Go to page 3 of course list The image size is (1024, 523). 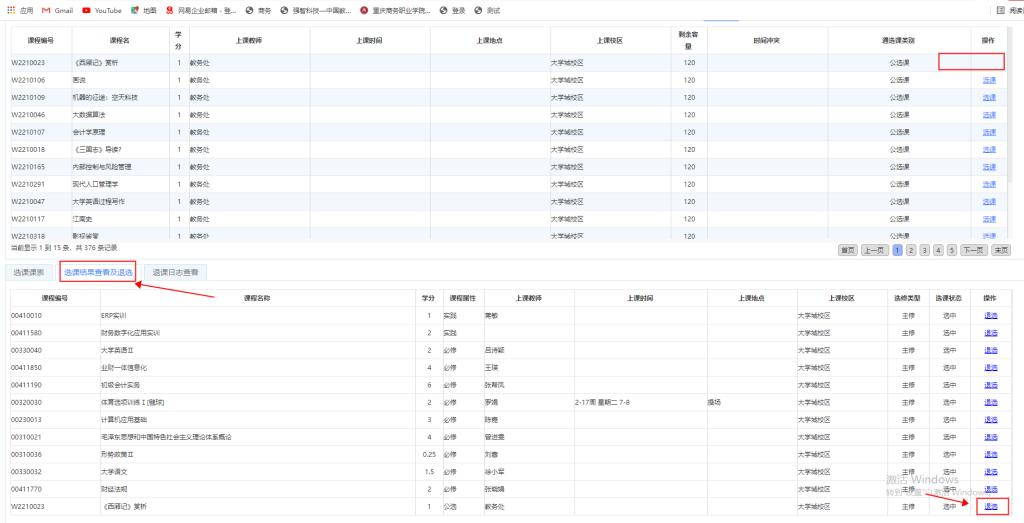(x=925, y=250)
